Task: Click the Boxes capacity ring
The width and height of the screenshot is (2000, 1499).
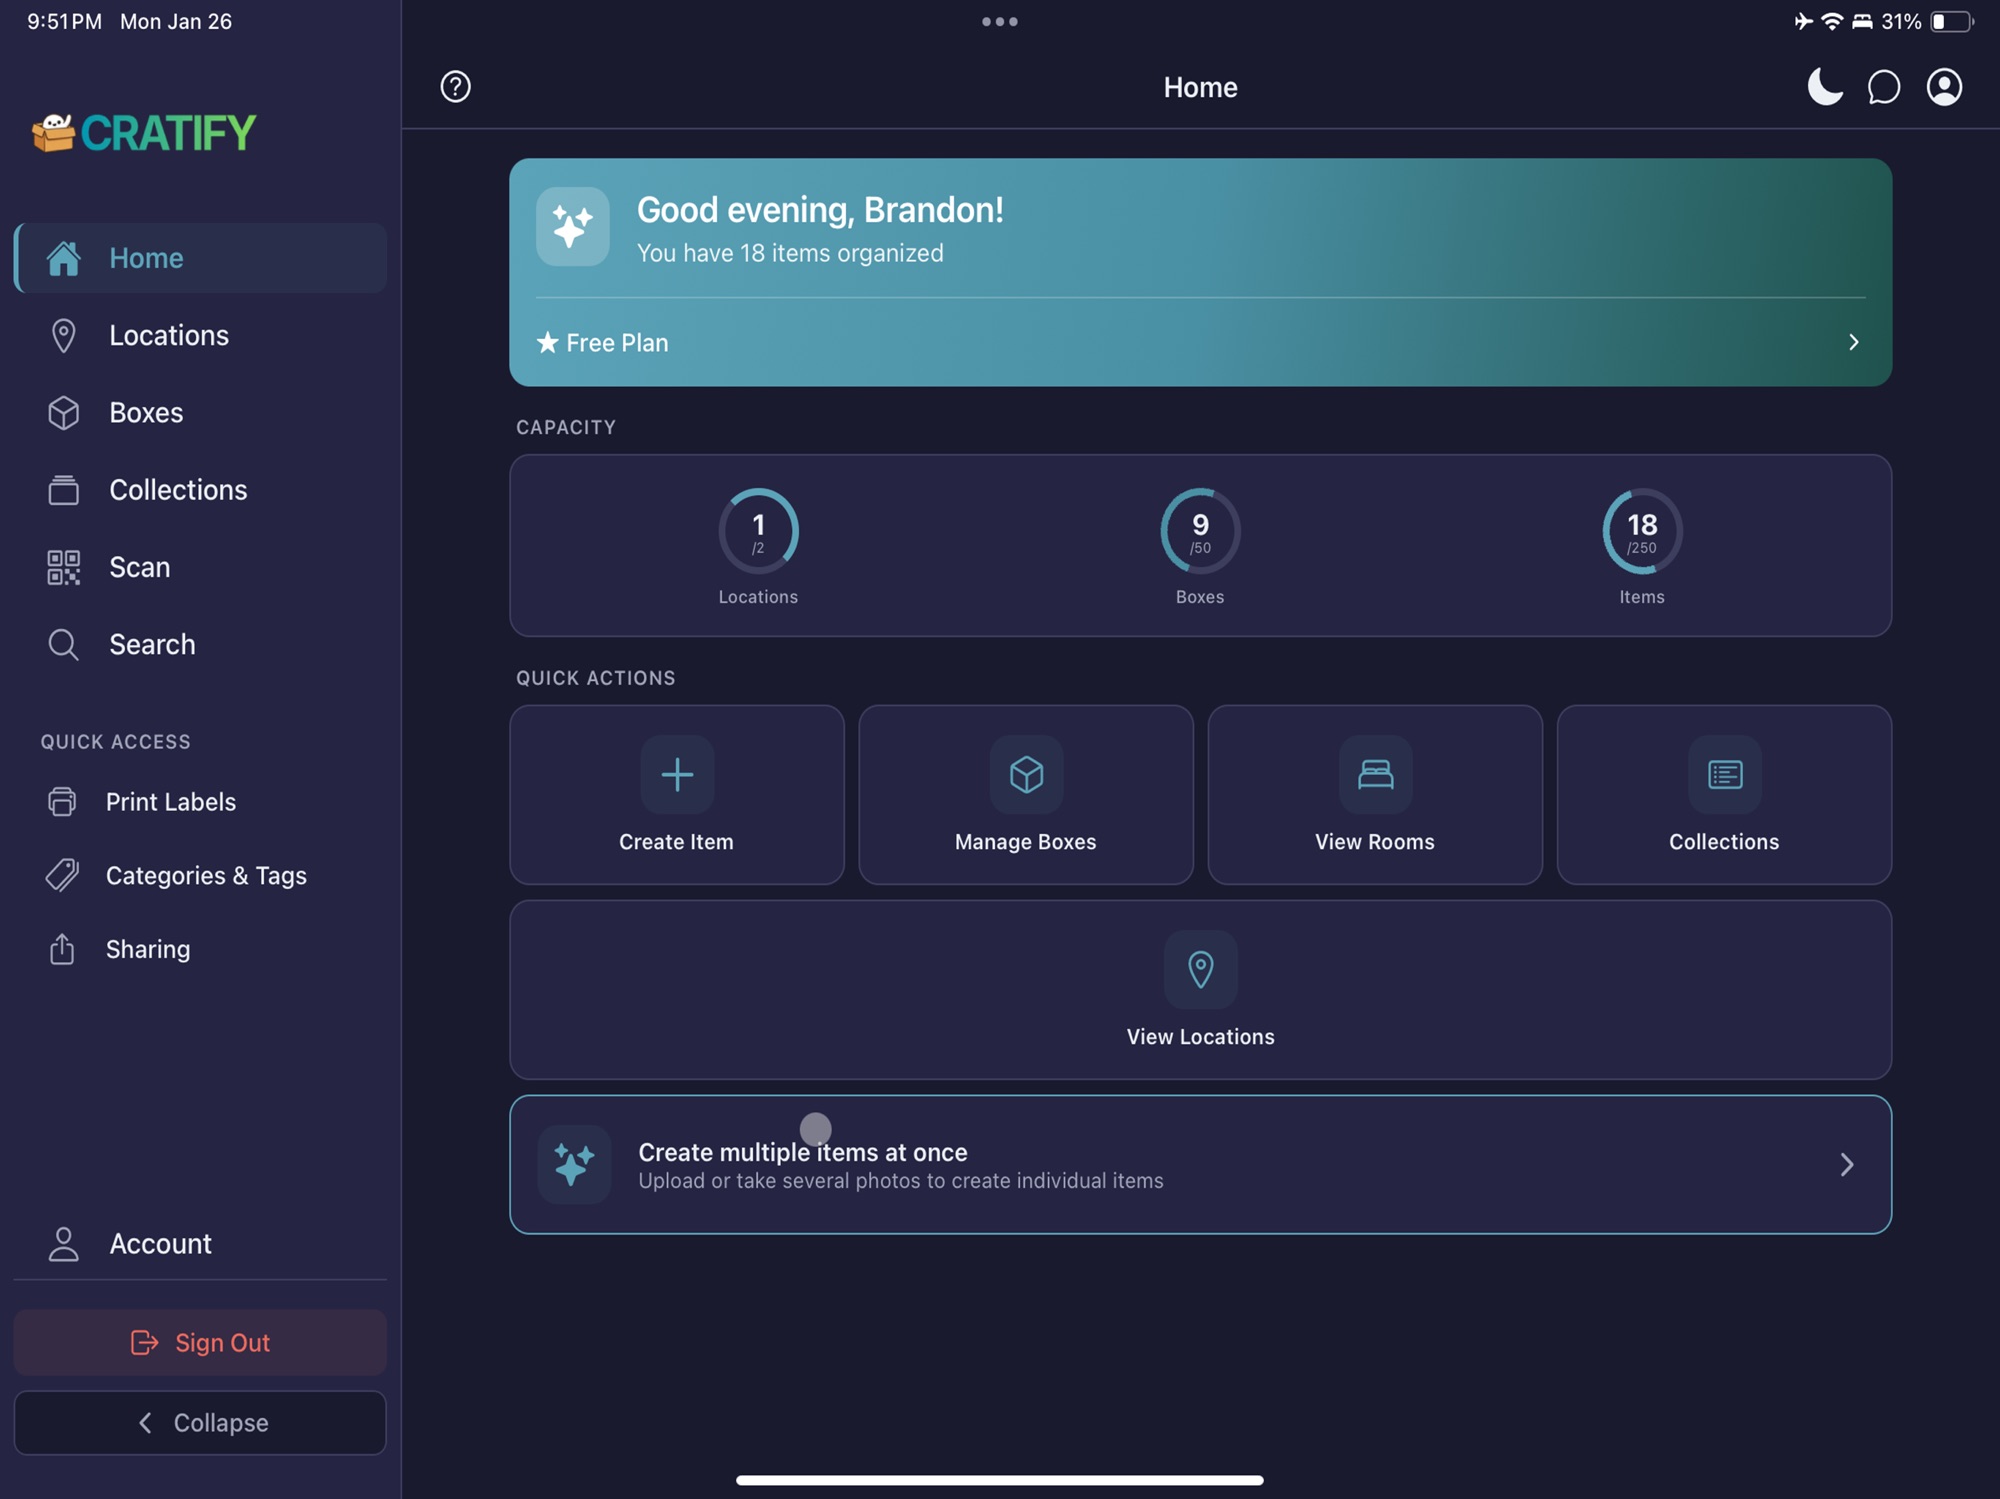Action: pos(1200,530)
